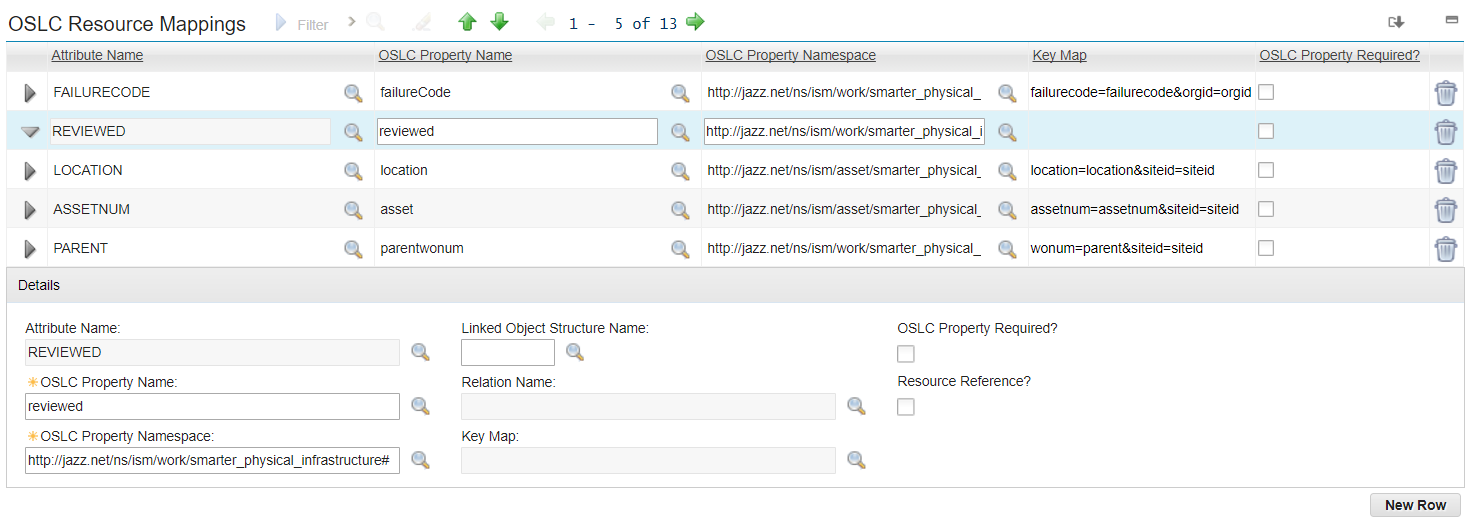Sort by Attribute Name column header
1483x522 pixels.
pos(97,56)
